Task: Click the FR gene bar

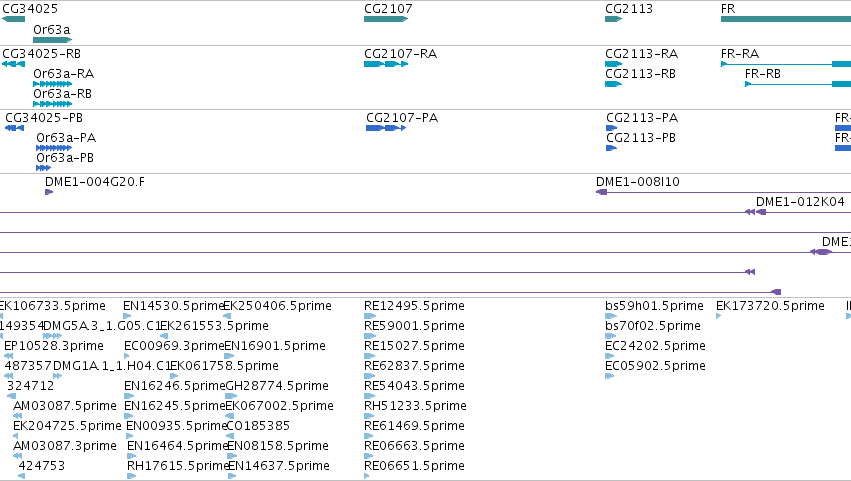Action: pyautogui.click(x=786, y=19)
